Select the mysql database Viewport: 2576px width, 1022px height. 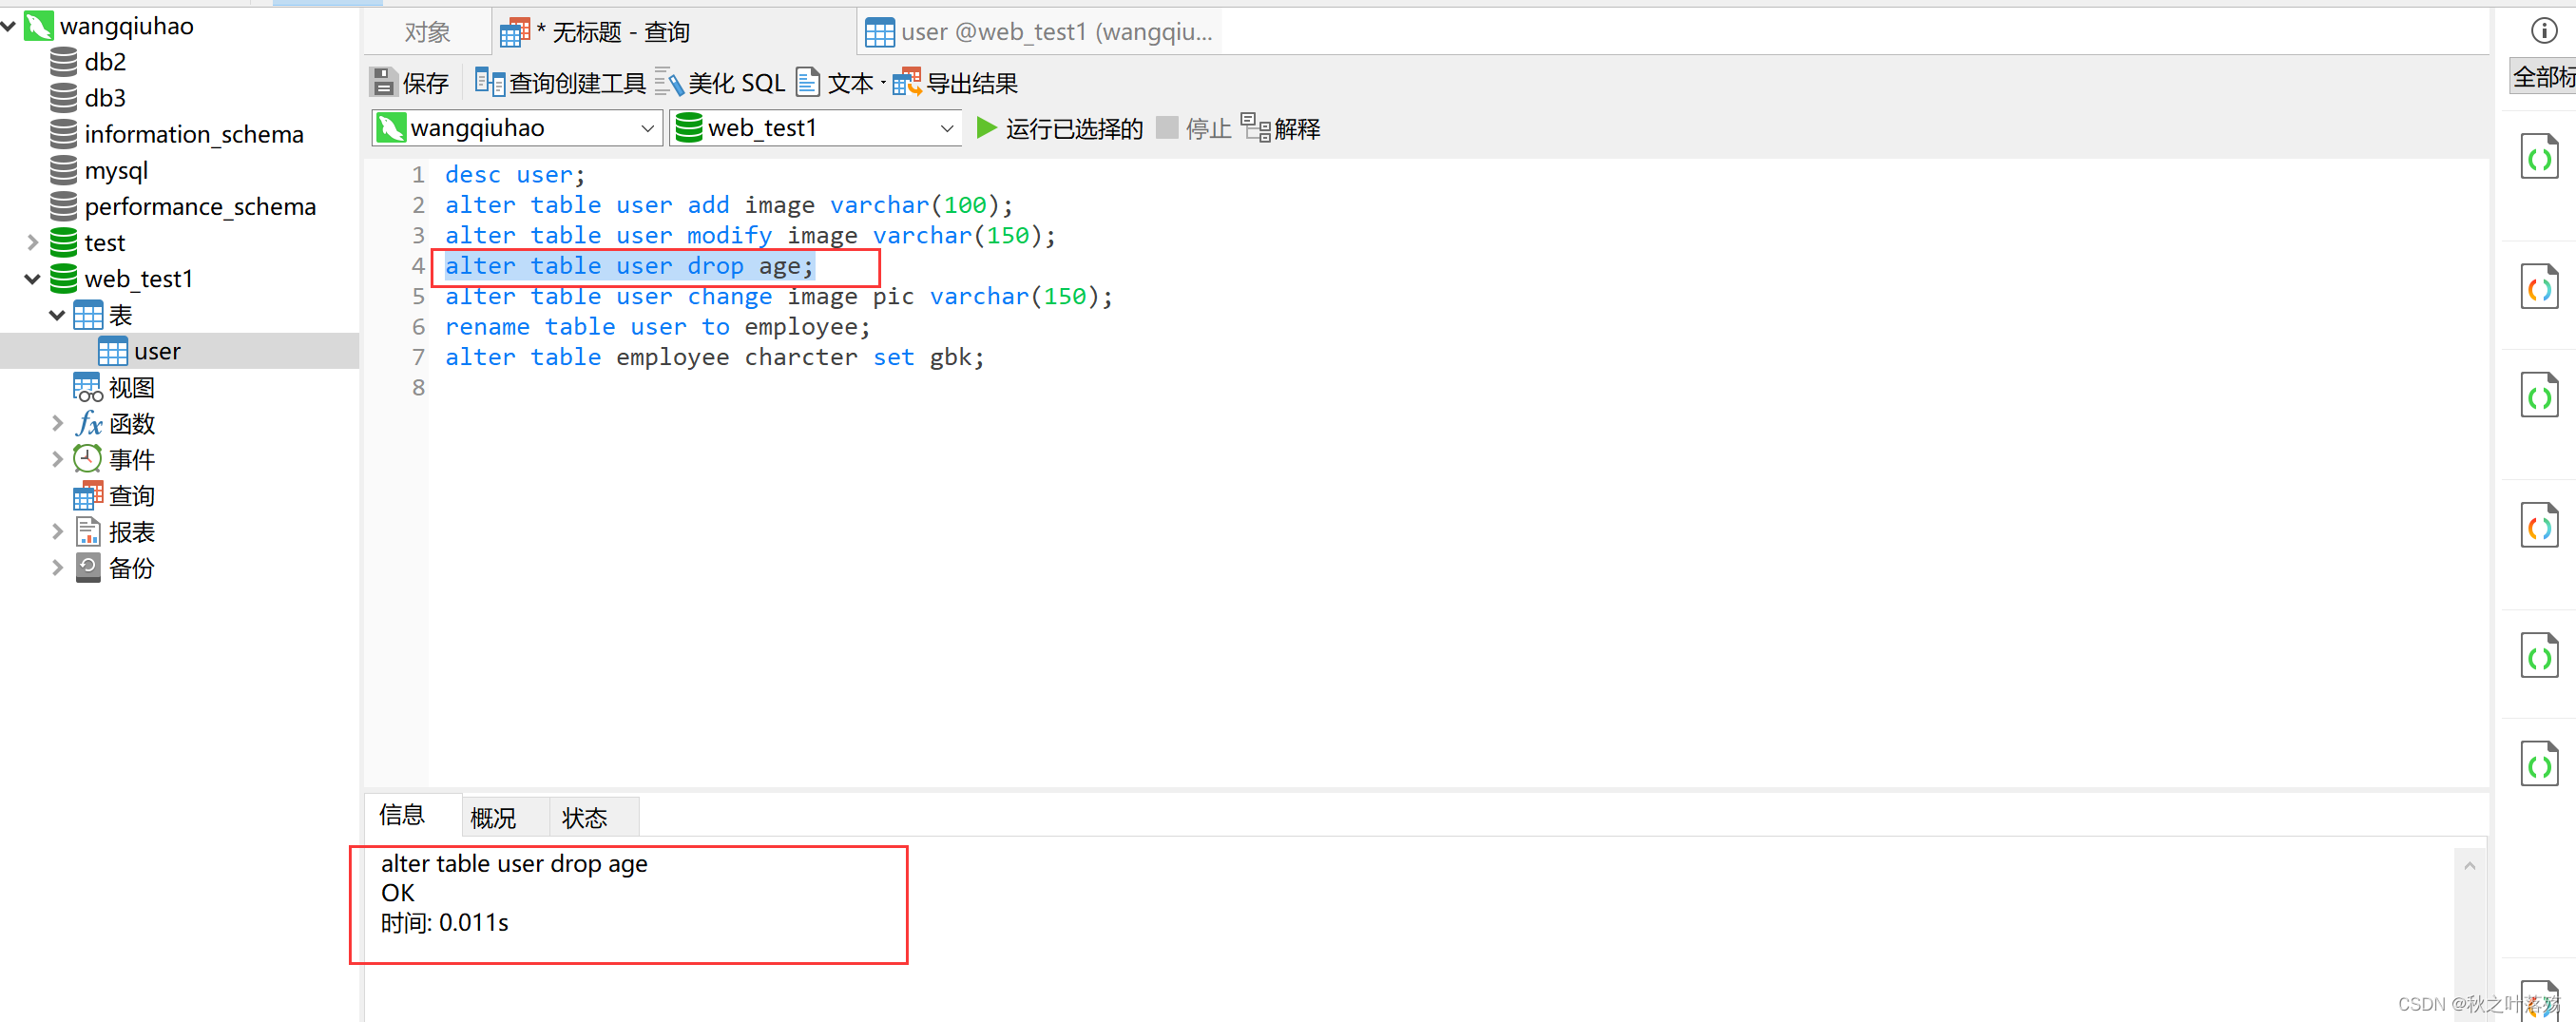coord(99,170)
